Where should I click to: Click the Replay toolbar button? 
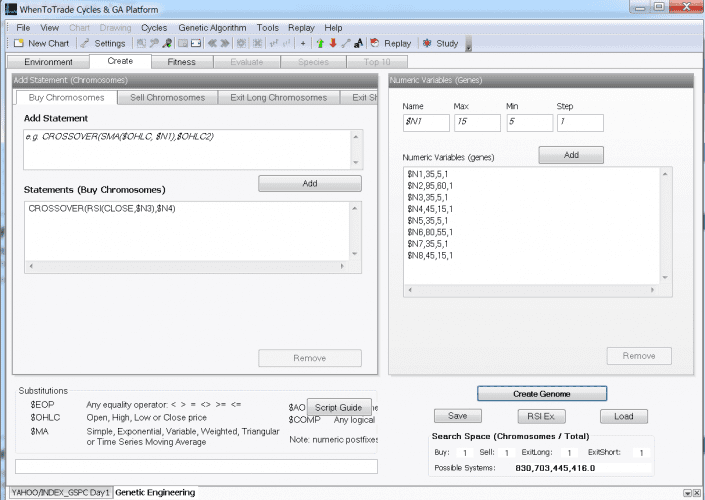click(391, 43)
